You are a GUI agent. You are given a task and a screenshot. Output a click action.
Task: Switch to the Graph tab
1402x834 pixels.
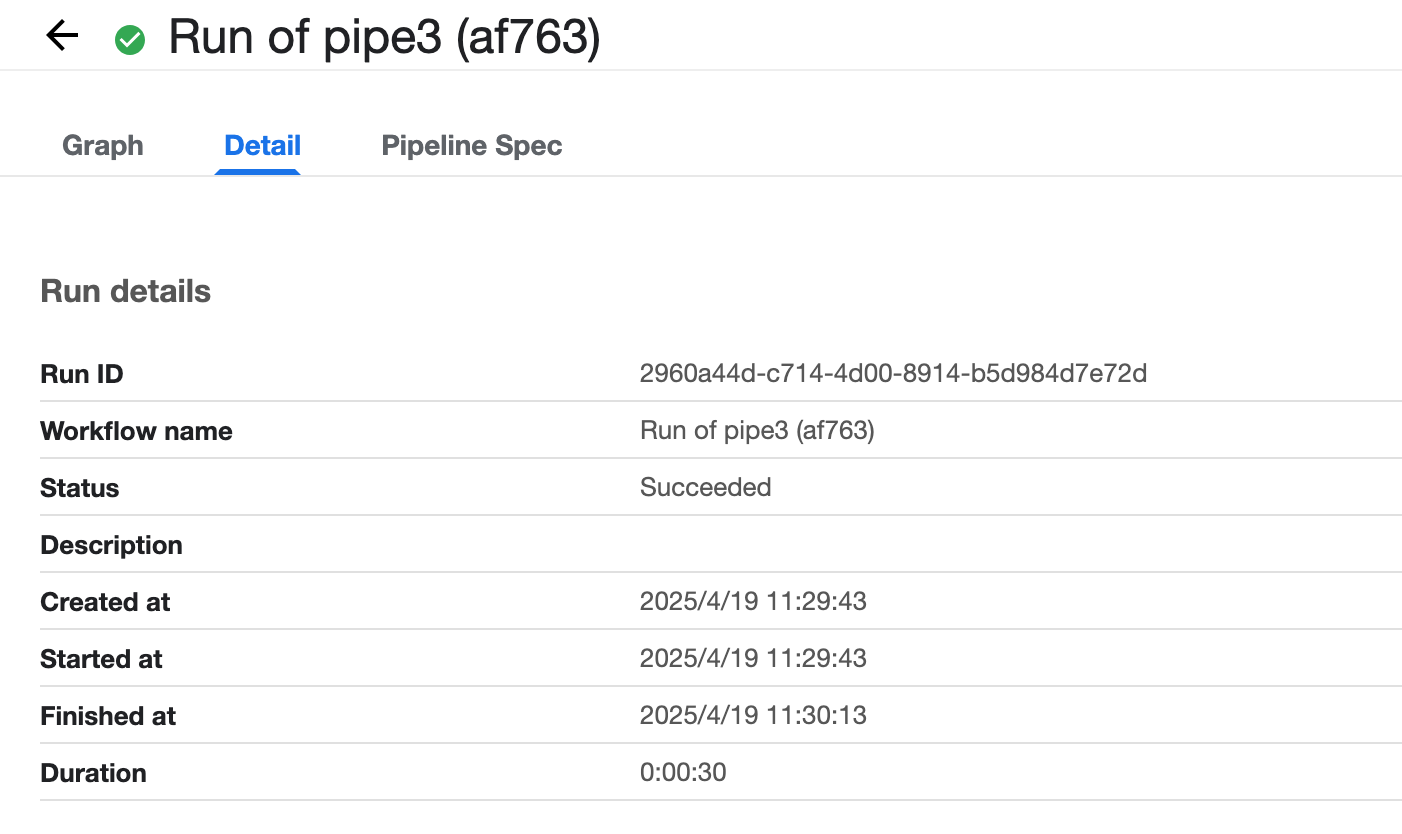[103, 146]
